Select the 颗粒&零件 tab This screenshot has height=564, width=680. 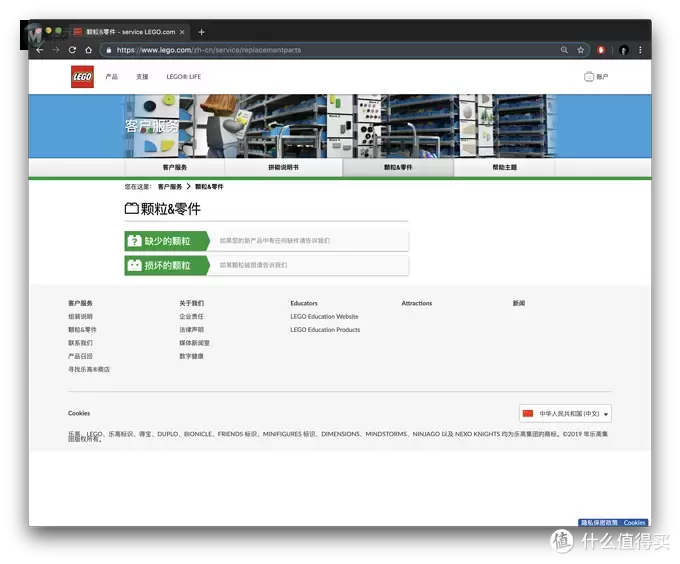pyautogui.click(x=398, y=167)
